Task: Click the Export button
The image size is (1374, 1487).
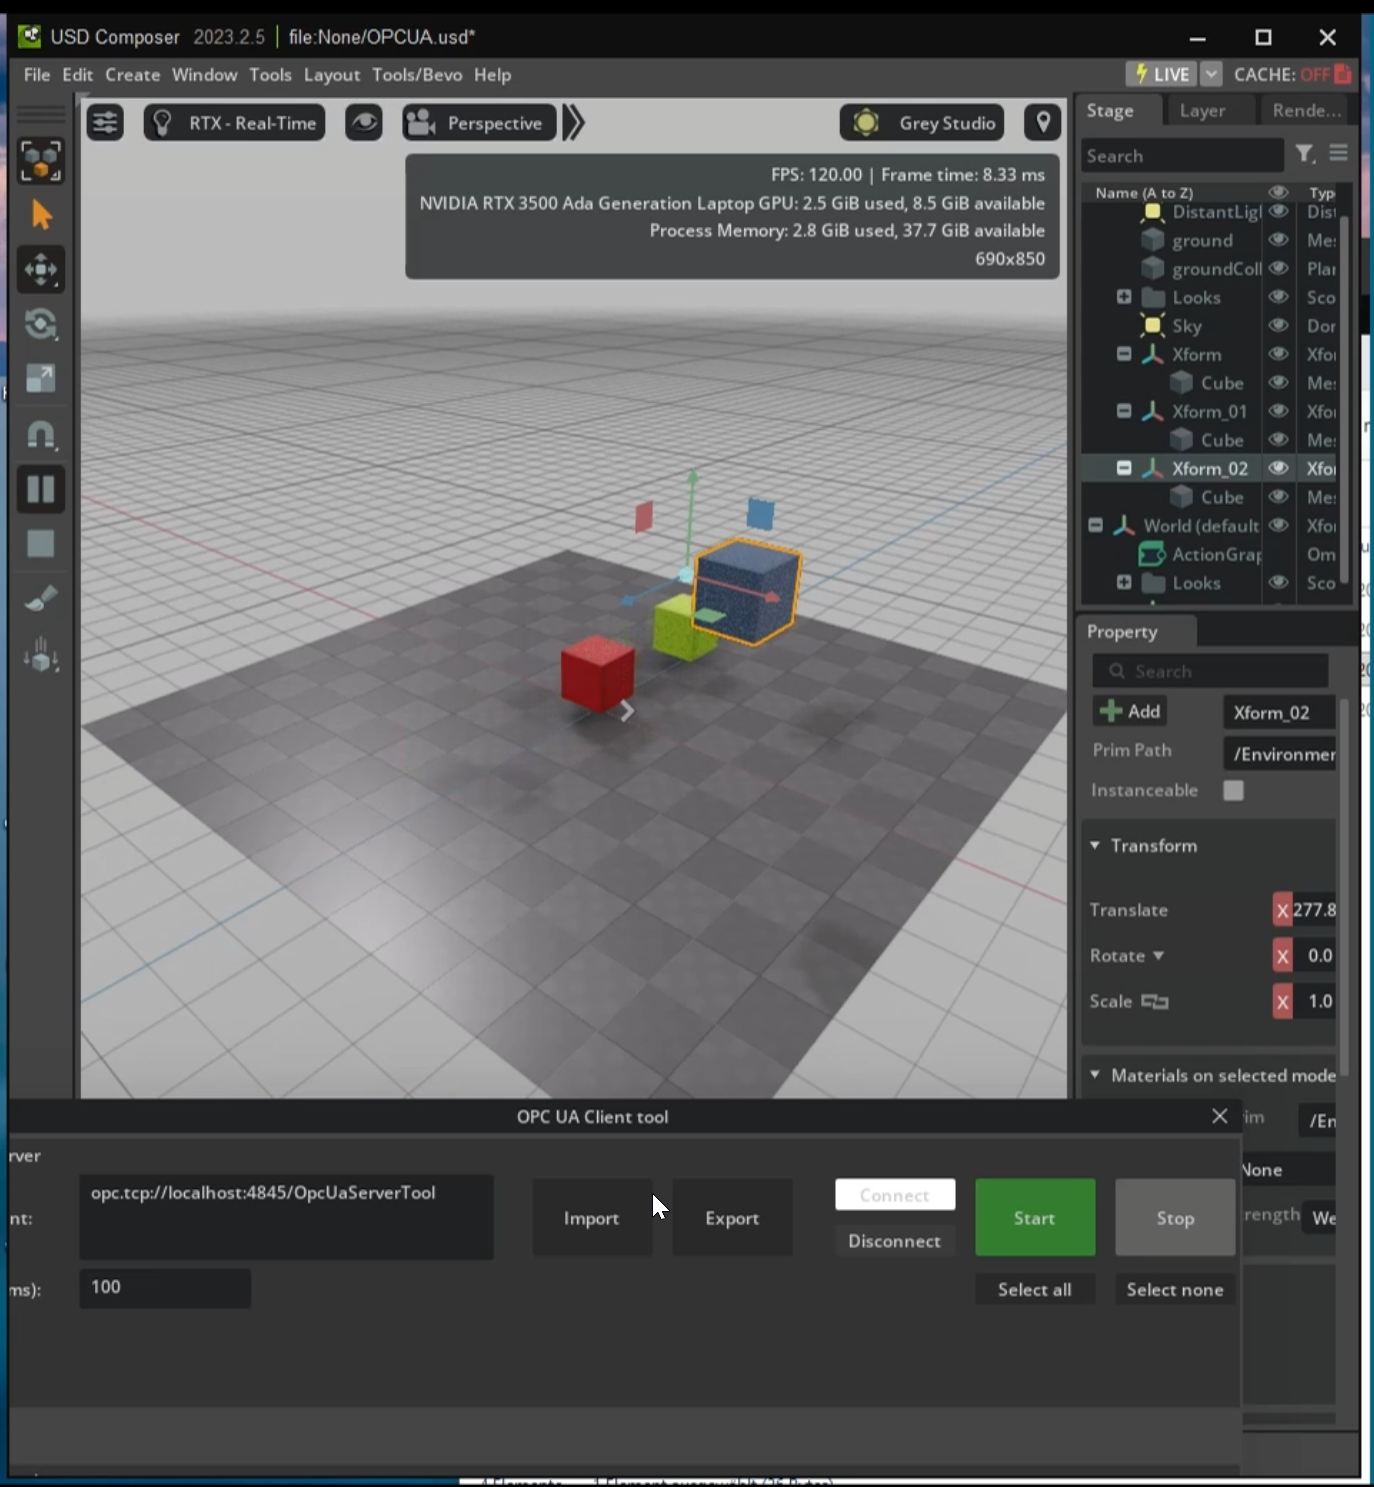Action: click(732, 1218)
